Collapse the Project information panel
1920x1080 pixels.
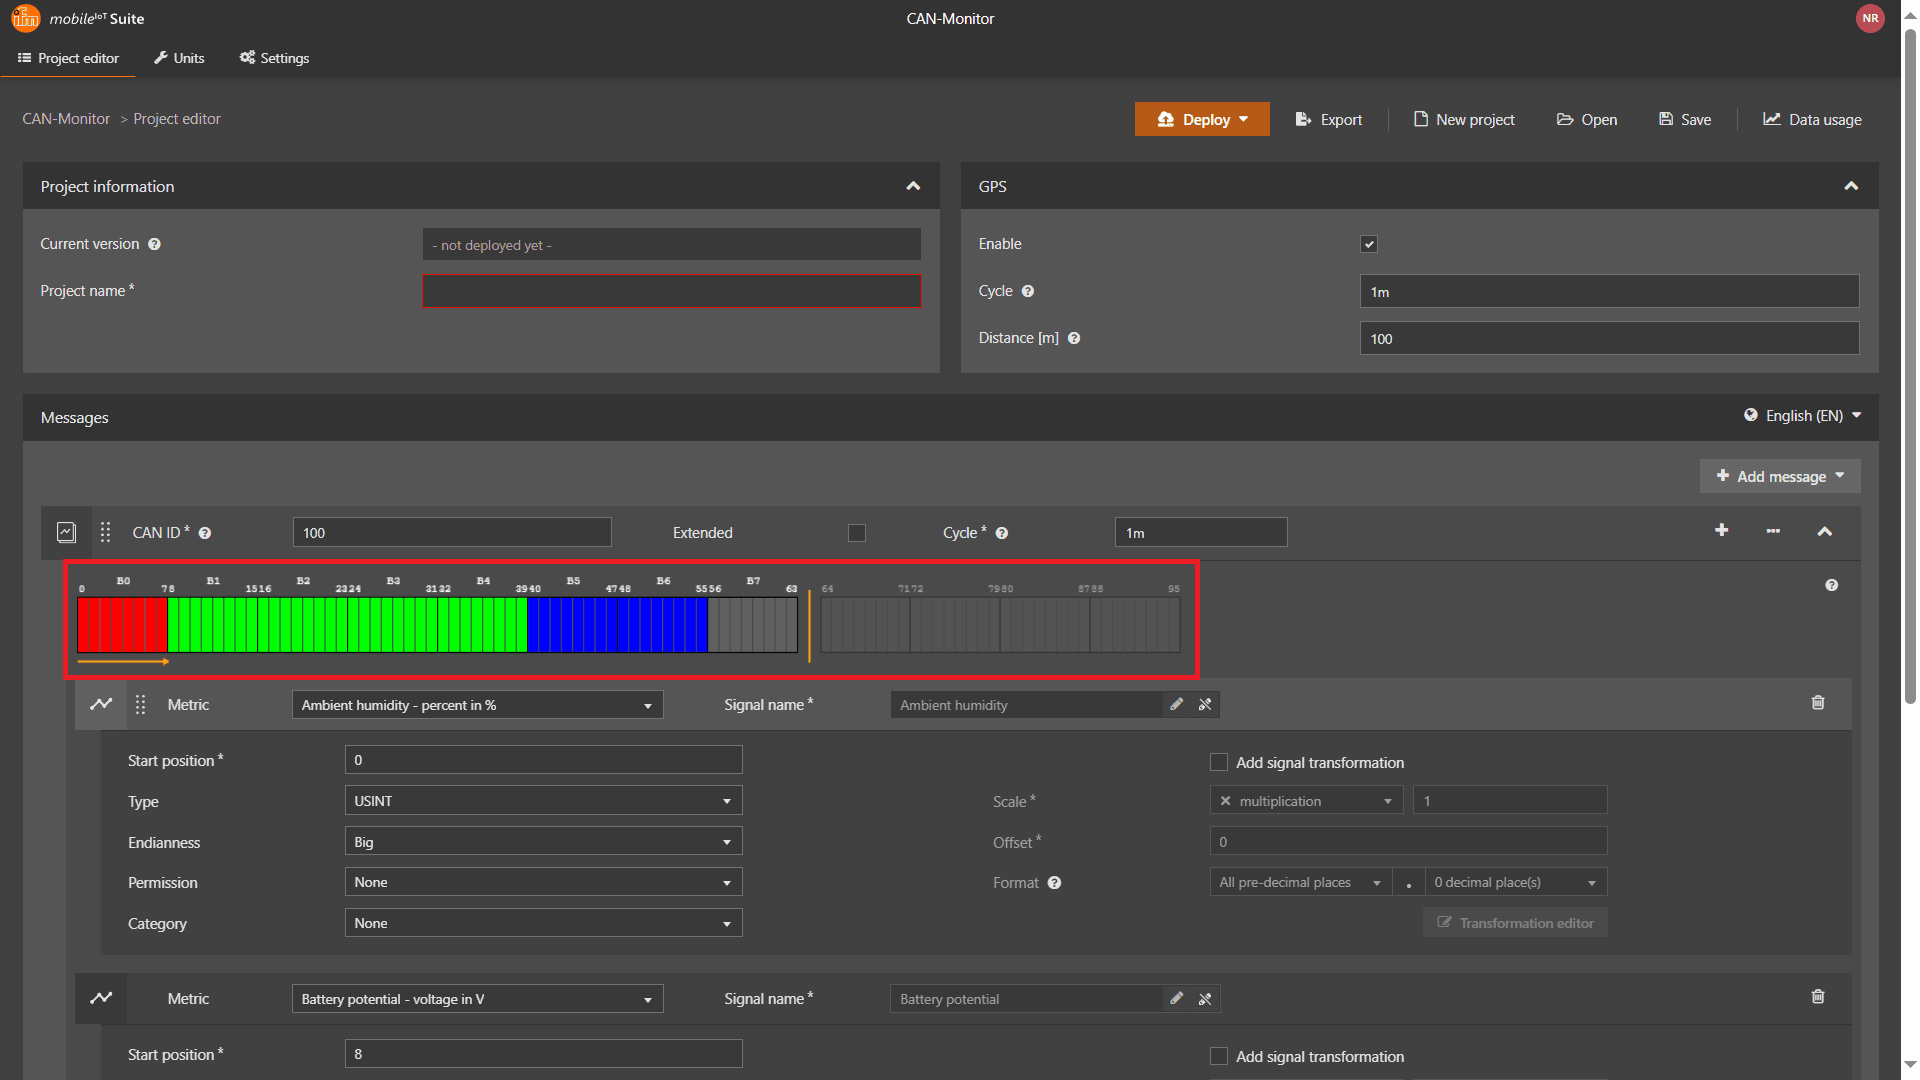click(912, 186)
